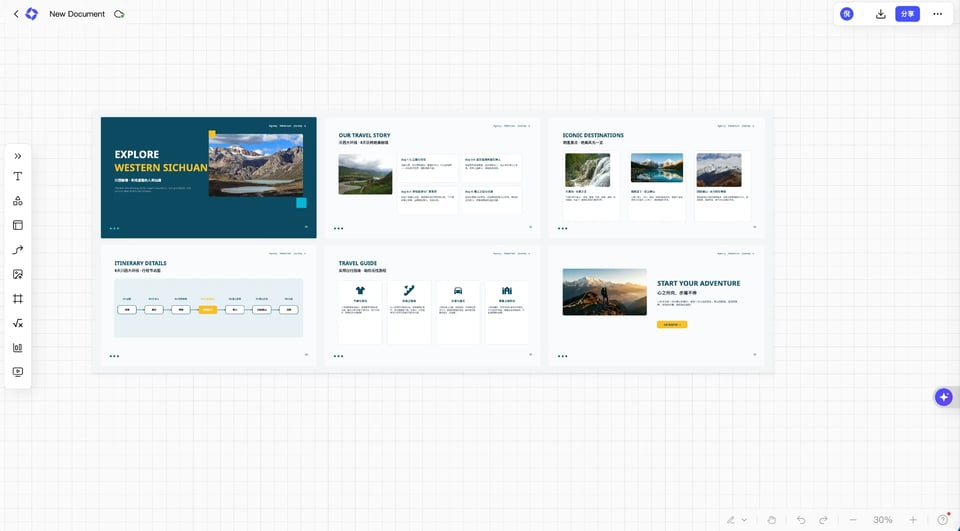Click the escalator icon in Travel Guide
This screenshot has width=960, height=531.
point(409,290)
